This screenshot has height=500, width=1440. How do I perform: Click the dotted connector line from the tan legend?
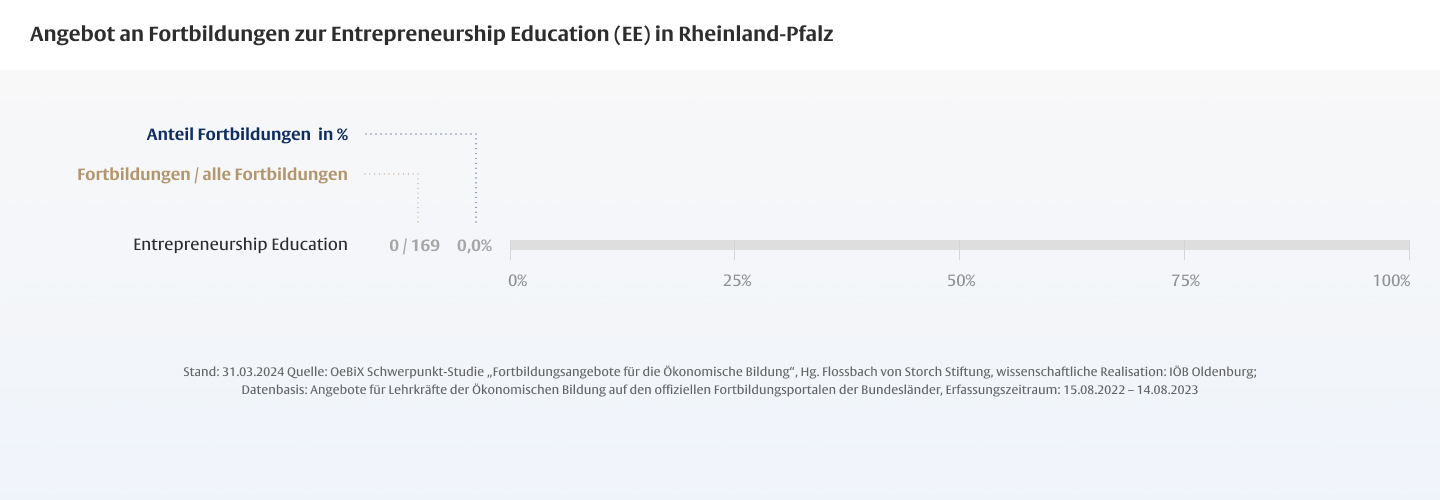[417, 198]
